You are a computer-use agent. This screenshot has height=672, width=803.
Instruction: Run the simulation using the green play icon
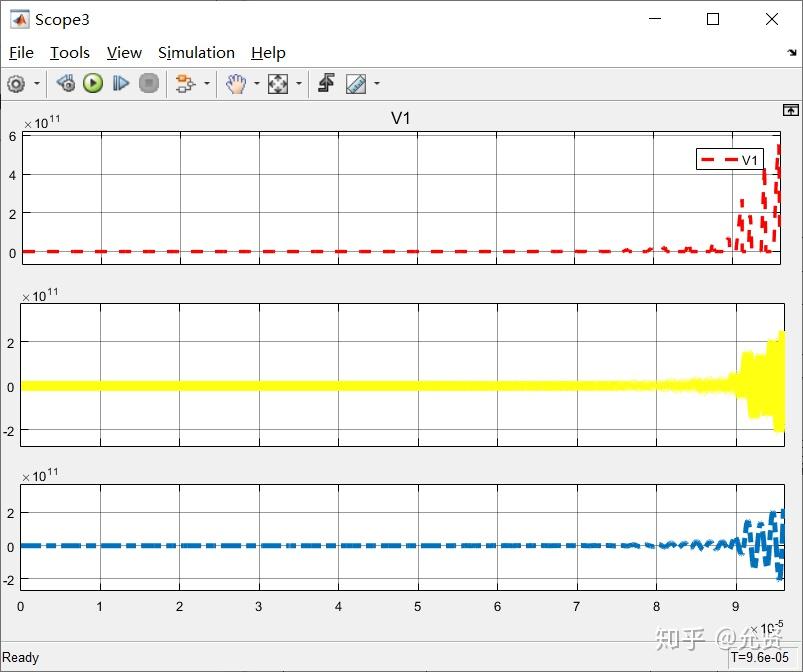point(92,83)
